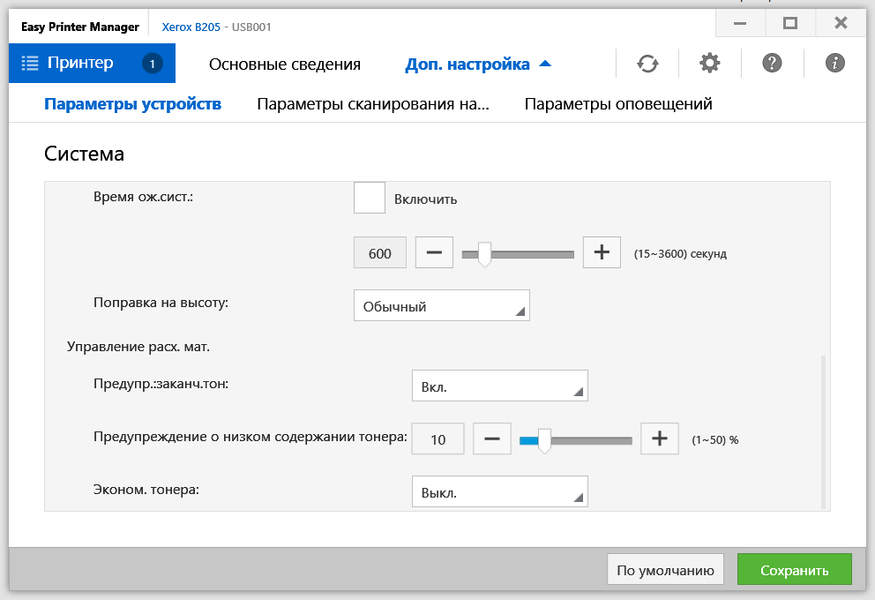Click the plus button for system timeout
Screen dimensions: 875x600
coord(601,253)
